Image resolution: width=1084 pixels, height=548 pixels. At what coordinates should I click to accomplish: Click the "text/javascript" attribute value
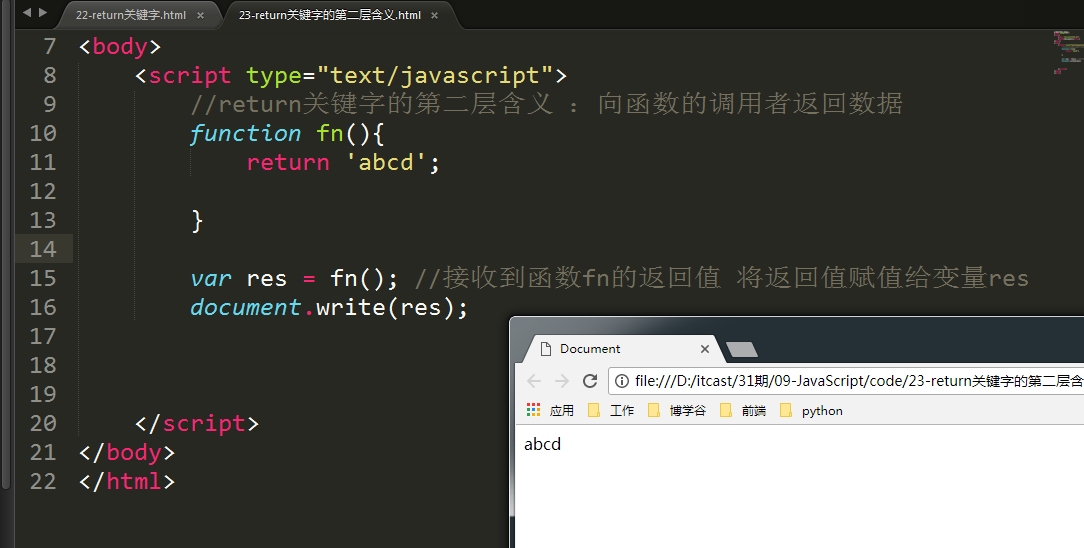[x=436, y=75]
